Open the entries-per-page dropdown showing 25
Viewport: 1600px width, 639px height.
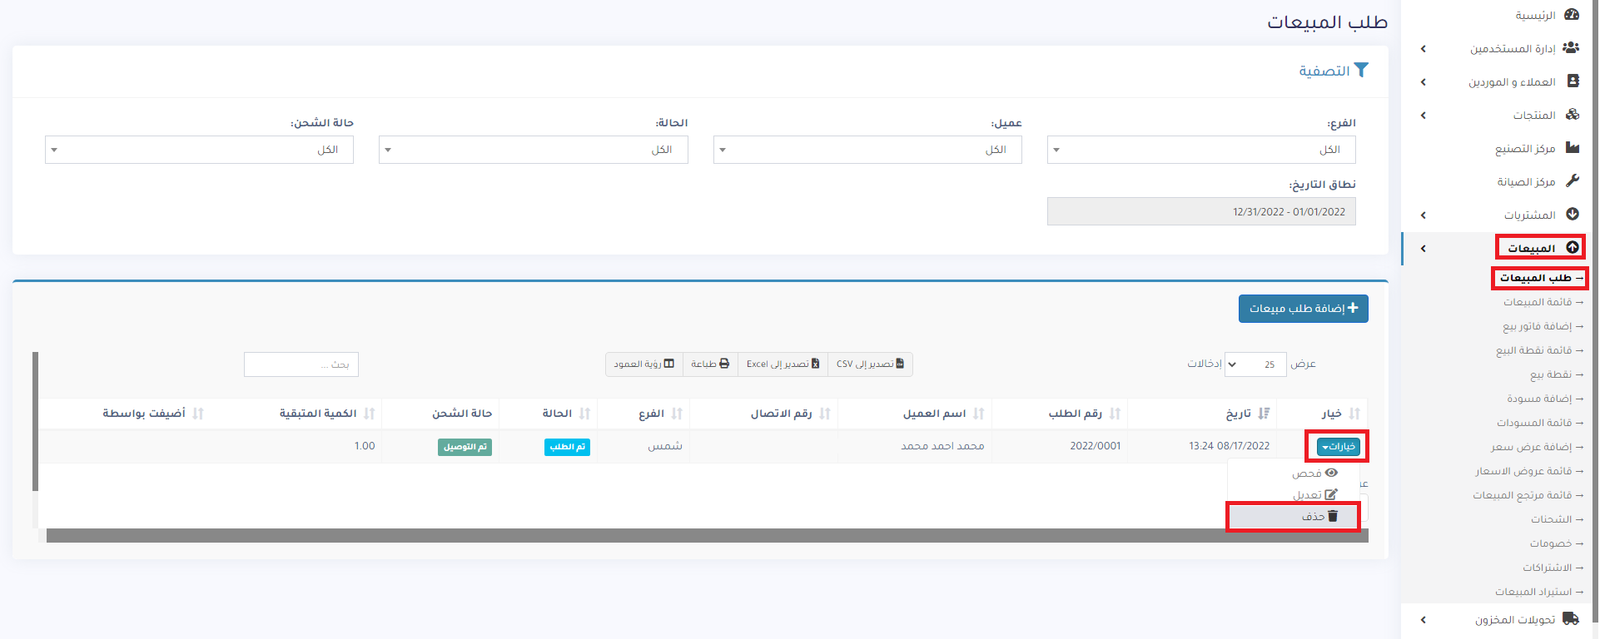click(1256, 364)
